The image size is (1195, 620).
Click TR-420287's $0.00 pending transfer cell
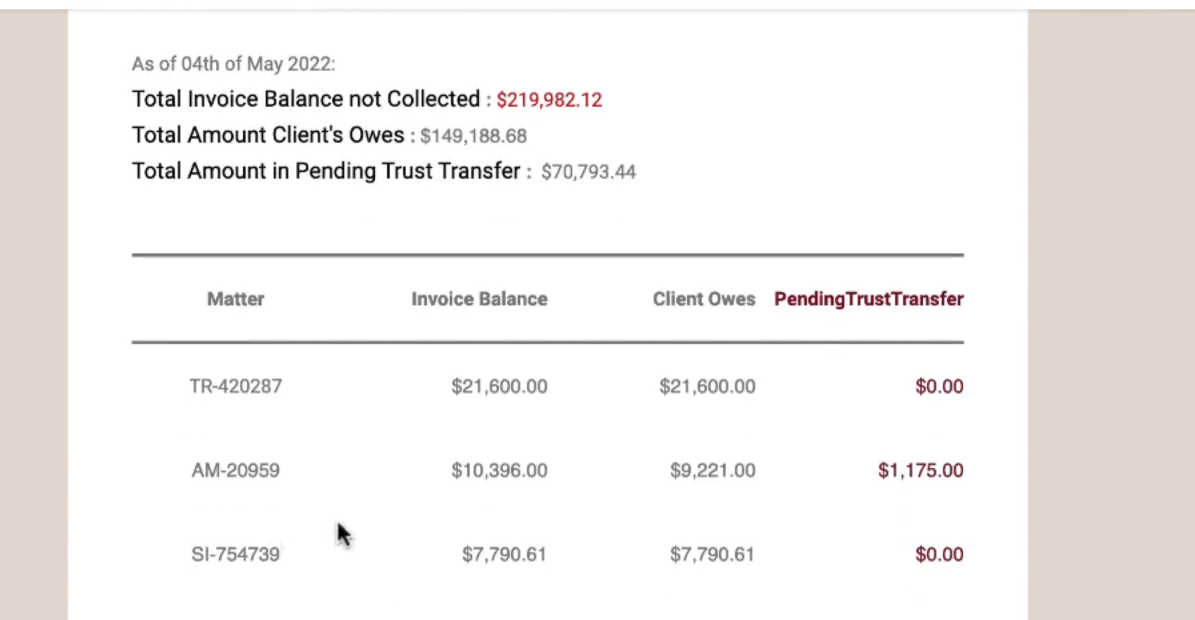(x=939, y=386)
